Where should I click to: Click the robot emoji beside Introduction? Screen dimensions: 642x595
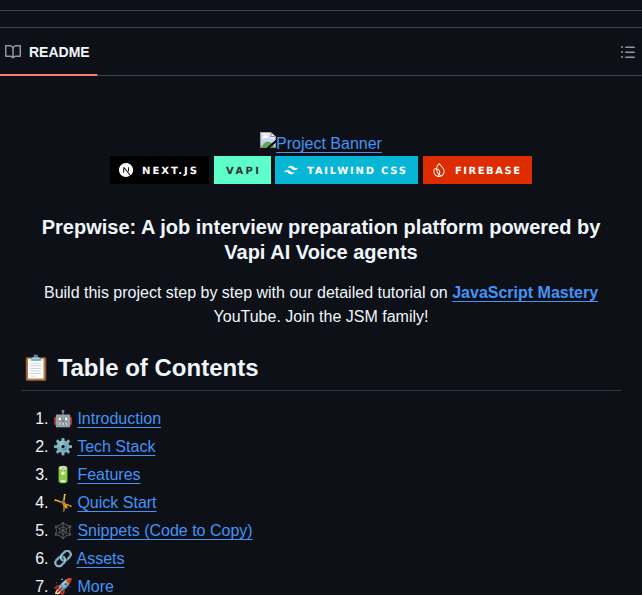[x=63, y=419]
